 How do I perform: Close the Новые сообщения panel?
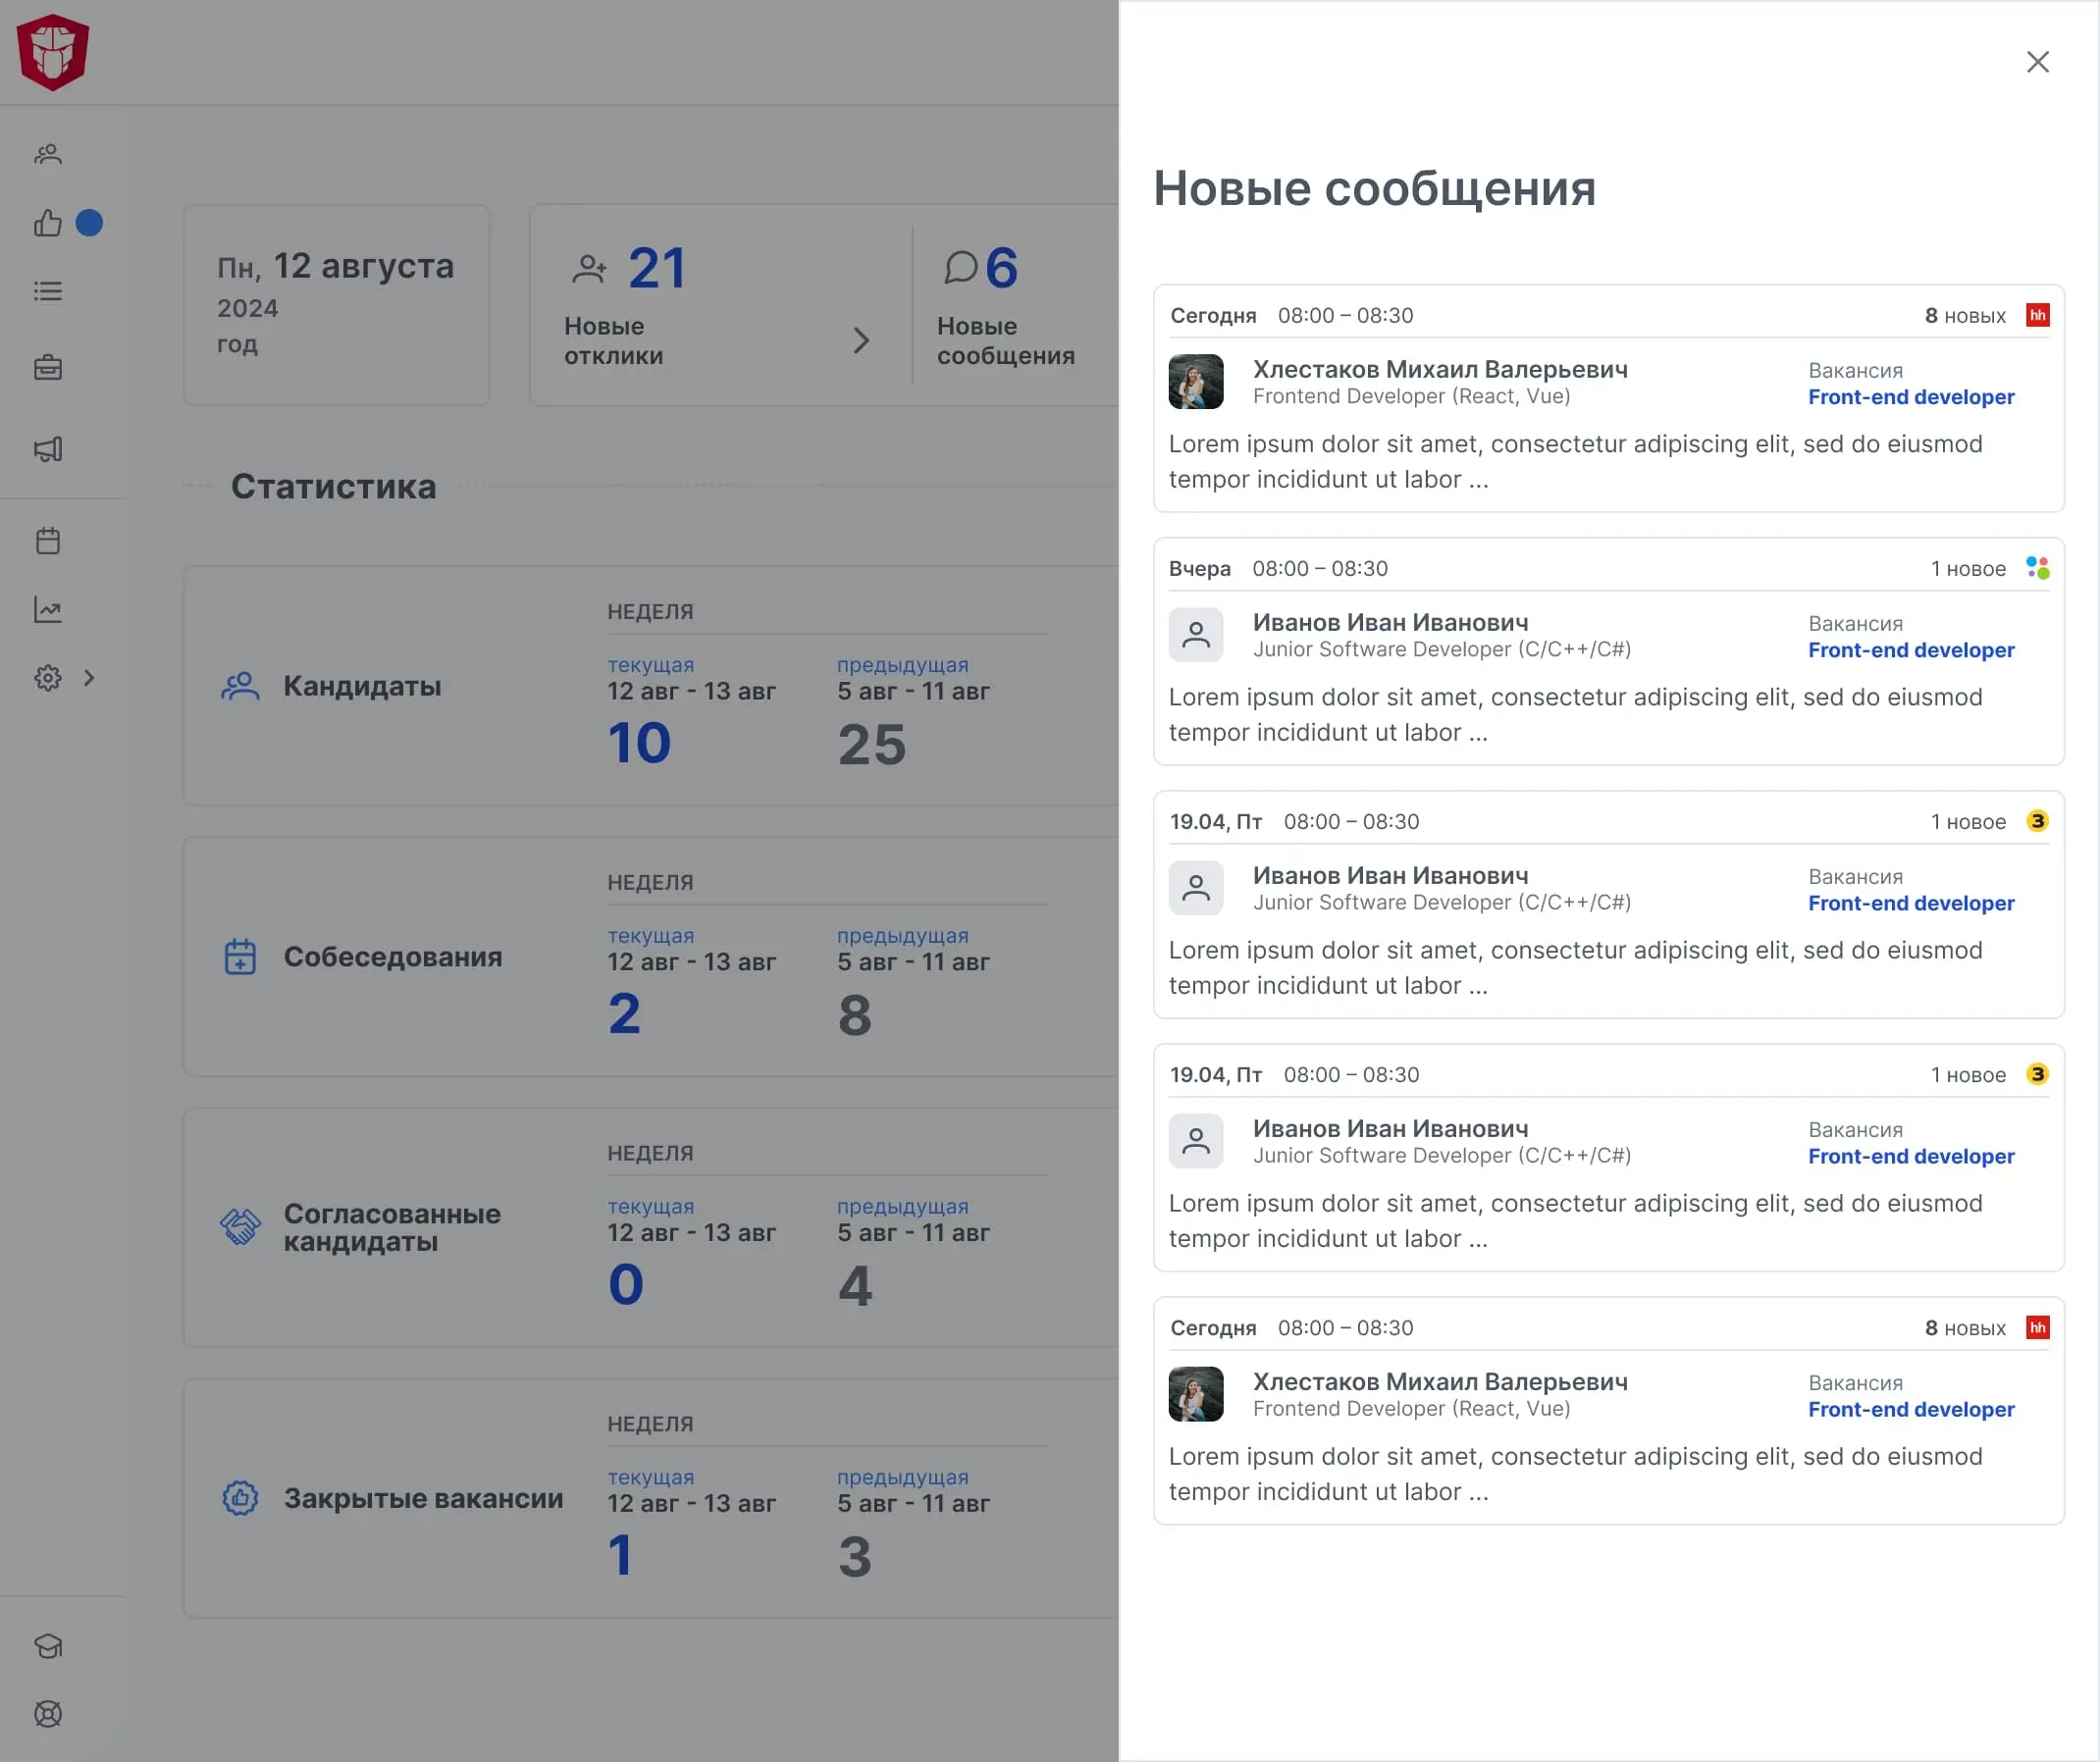2037,62
